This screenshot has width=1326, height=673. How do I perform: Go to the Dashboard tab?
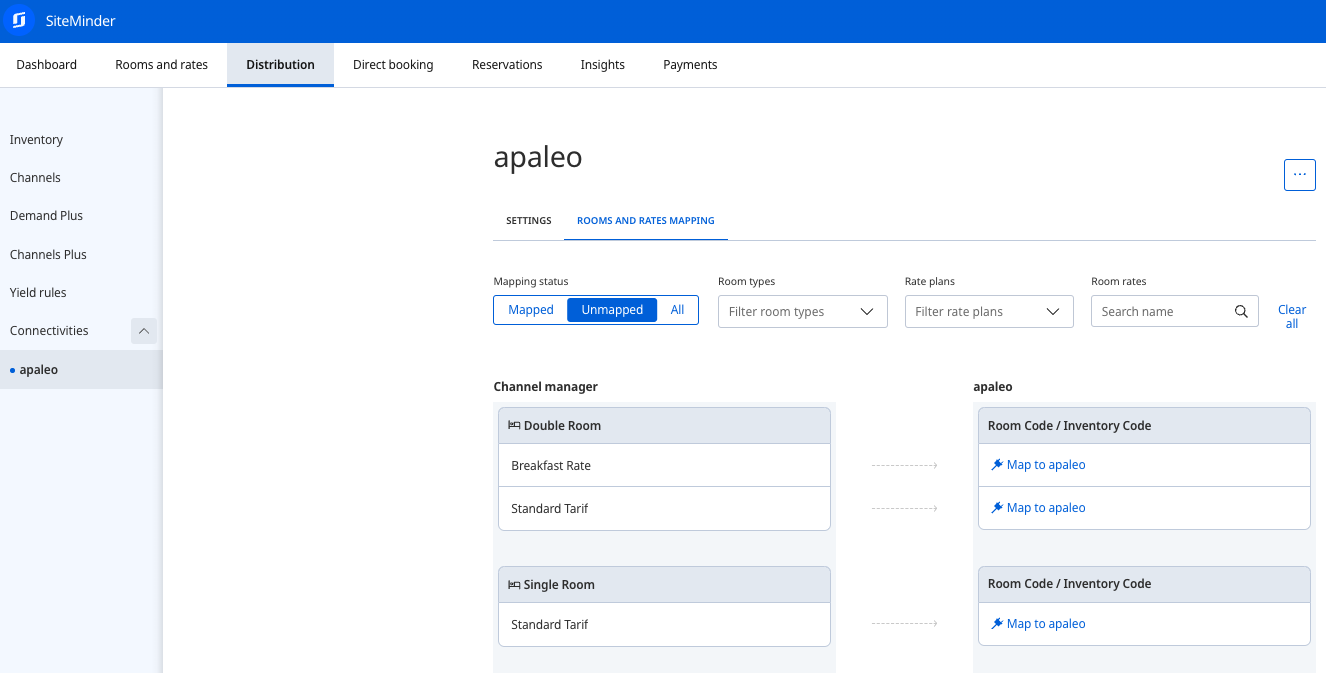click(47, 65)
